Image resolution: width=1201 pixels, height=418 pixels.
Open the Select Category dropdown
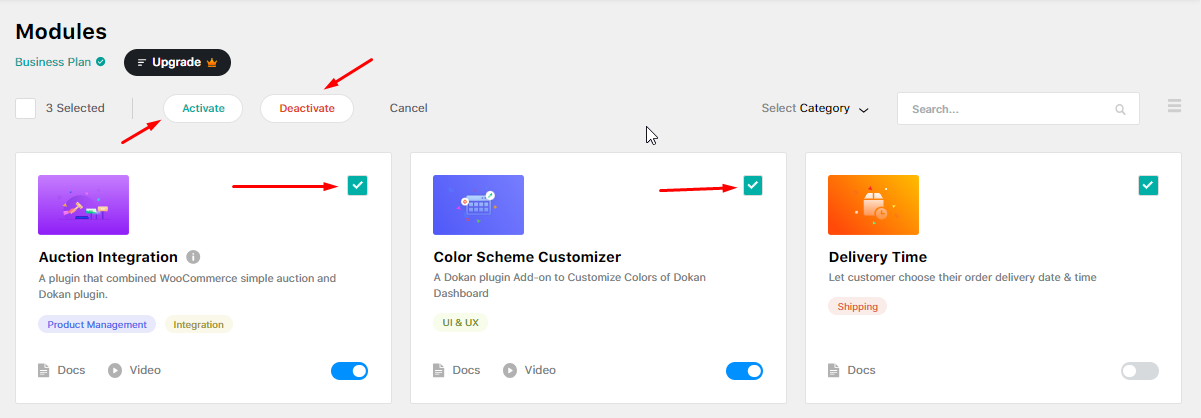click(815, 108)
